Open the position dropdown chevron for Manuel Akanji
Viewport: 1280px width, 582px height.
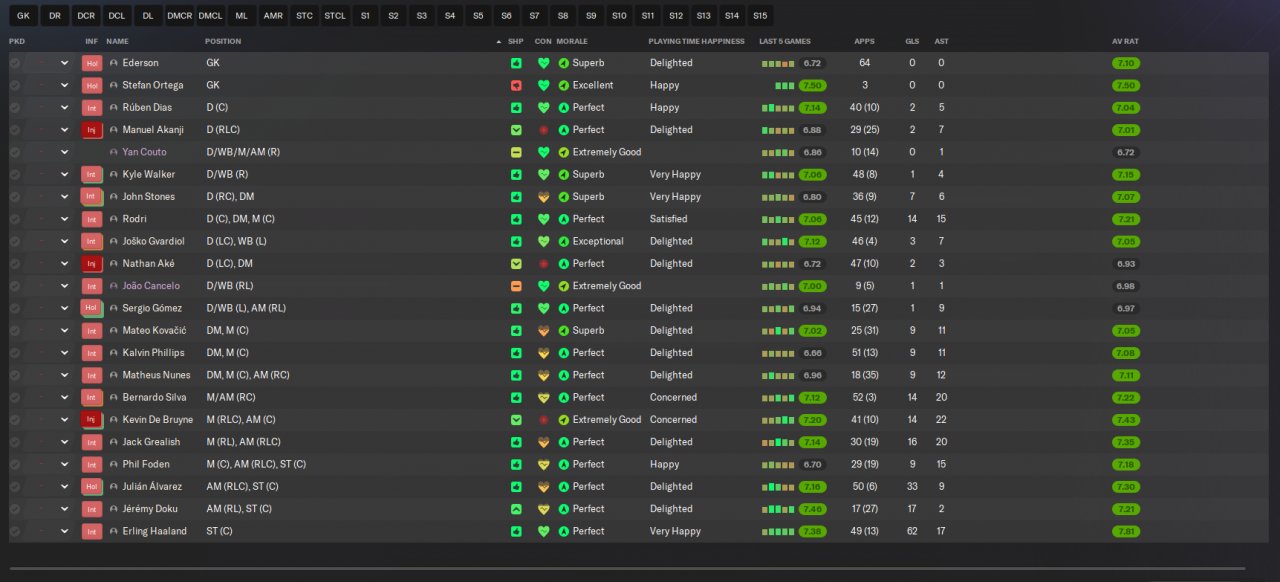pos(65,130)
